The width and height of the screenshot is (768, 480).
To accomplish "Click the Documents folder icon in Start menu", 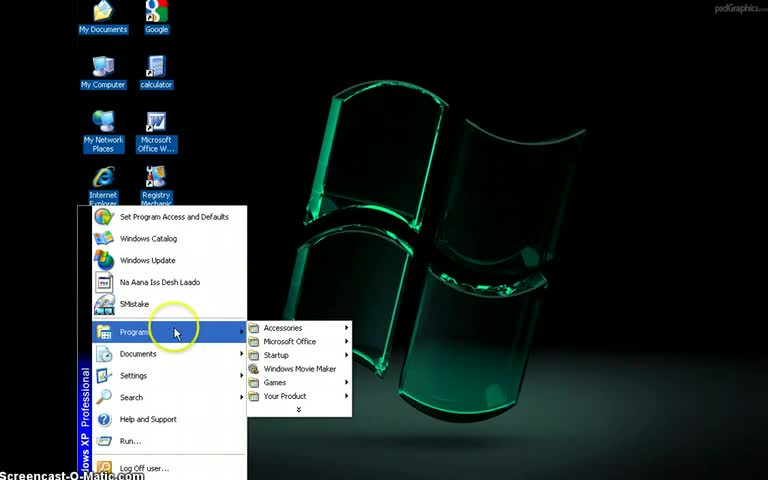I will tap(104, 354).
